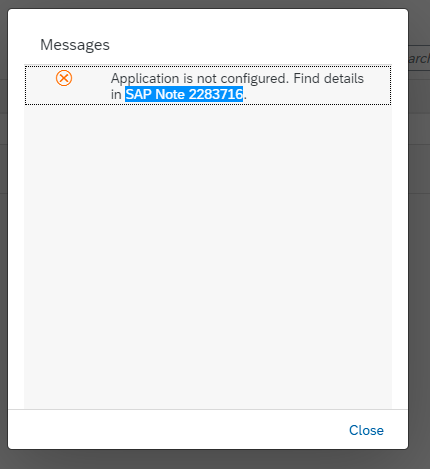Click the words 'Find details' in the message
The width and height of the screenshot is (430, 469).
(x=328, y=79)
